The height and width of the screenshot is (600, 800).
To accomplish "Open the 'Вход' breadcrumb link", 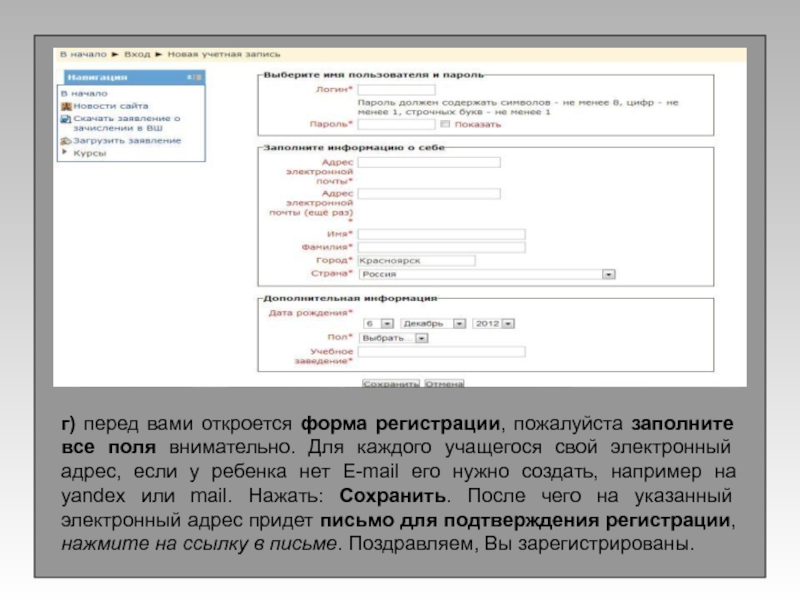I will tap(137, 54).
